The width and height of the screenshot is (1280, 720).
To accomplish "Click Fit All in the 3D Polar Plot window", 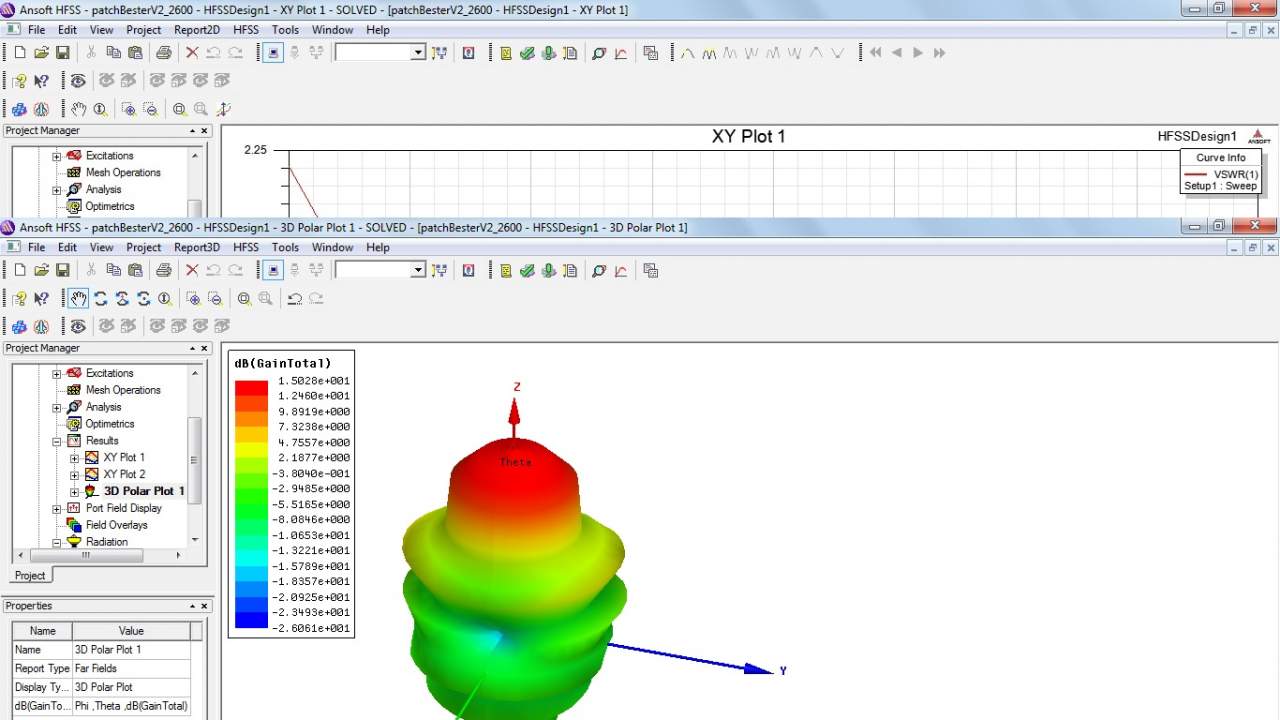I will [244, 298].
